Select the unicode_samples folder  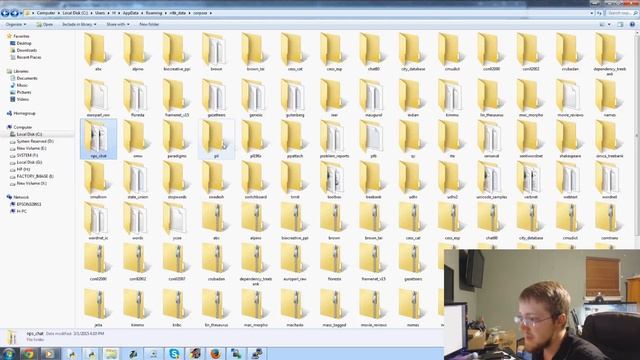tap(491, 180)
